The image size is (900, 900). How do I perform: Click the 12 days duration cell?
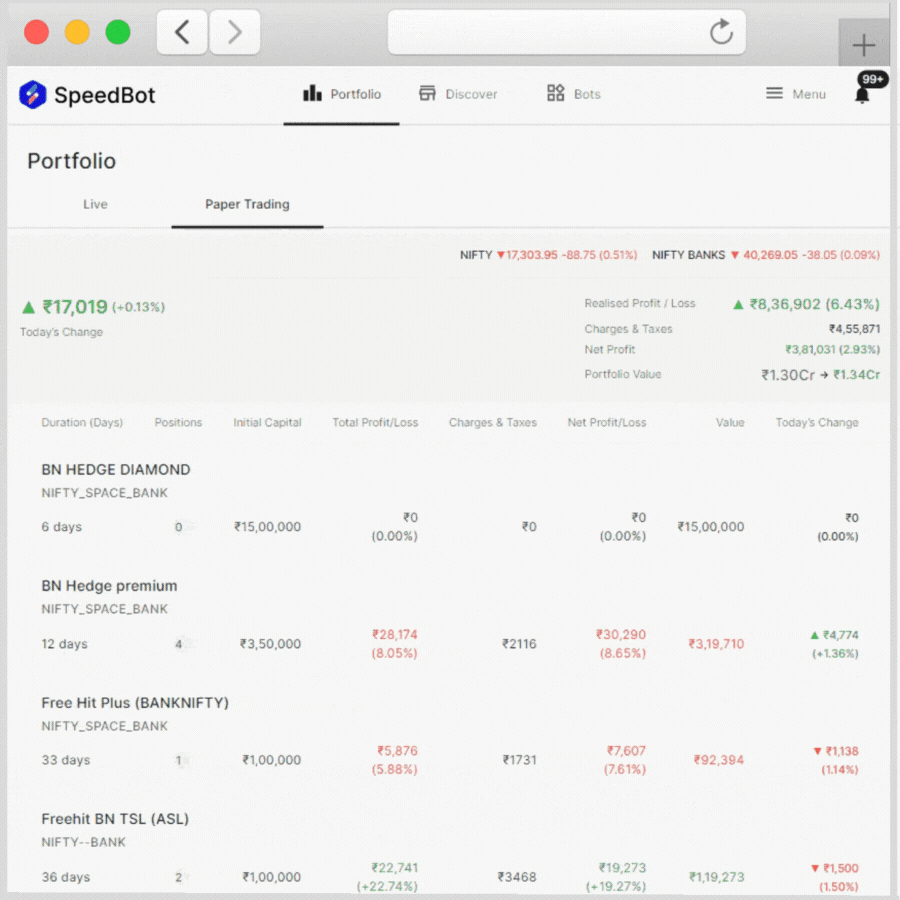(64, 644)
